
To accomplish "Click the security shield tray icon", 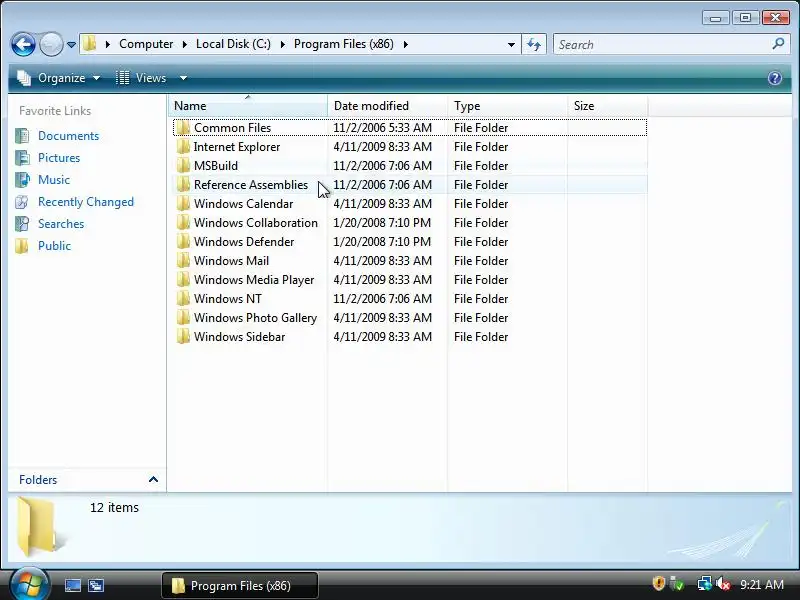I will [658, 583].
